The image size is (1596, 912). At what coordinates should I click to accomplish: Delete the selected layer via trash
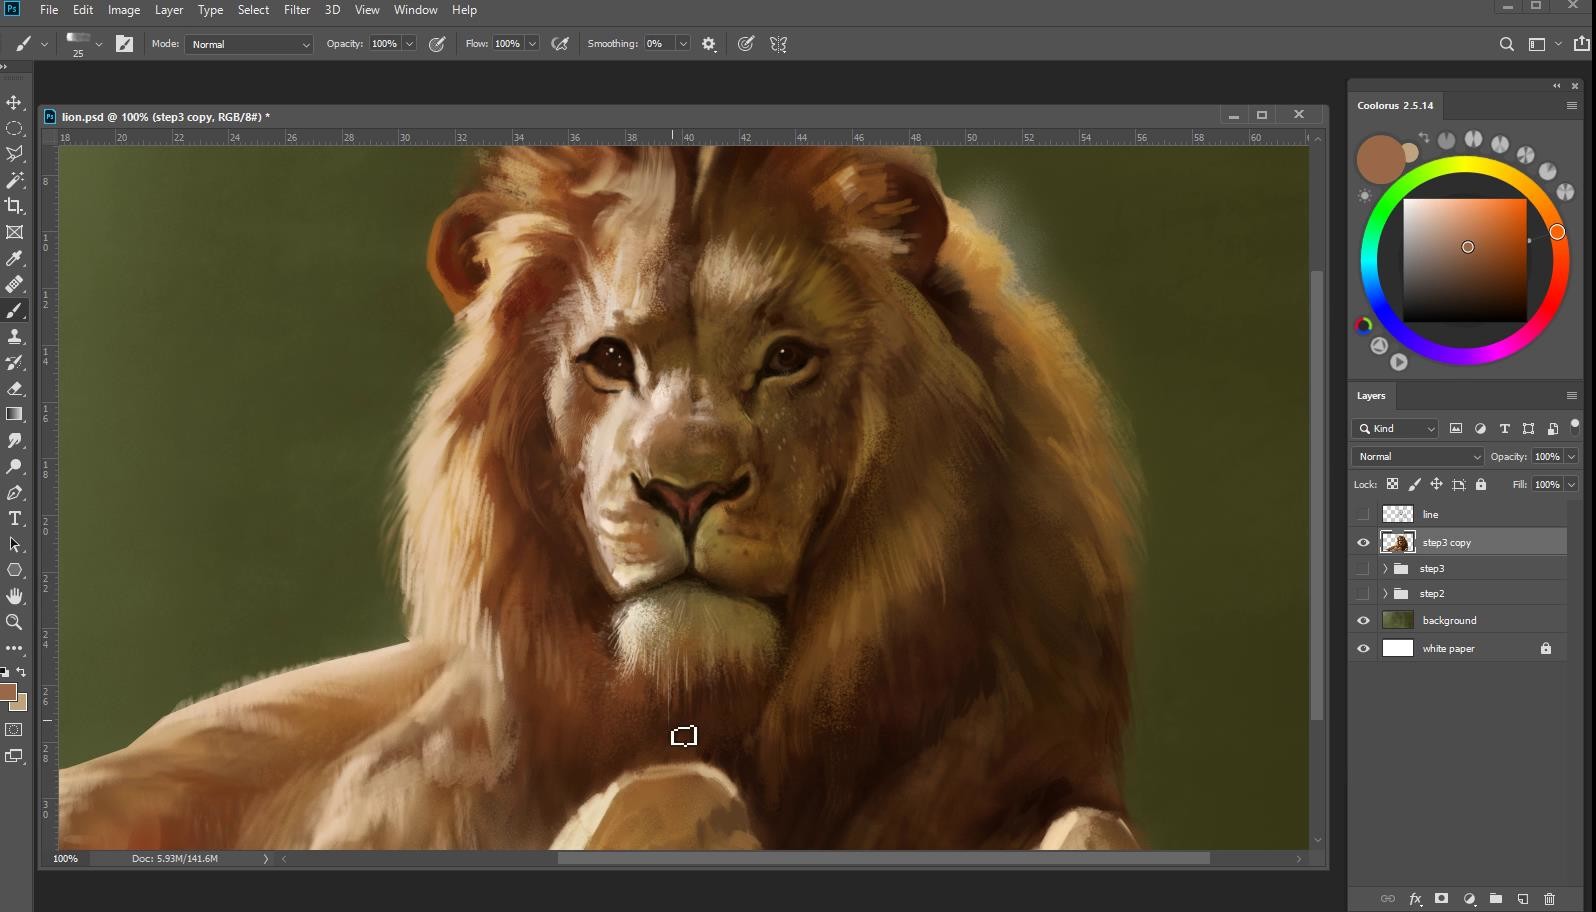[1549, 899]
